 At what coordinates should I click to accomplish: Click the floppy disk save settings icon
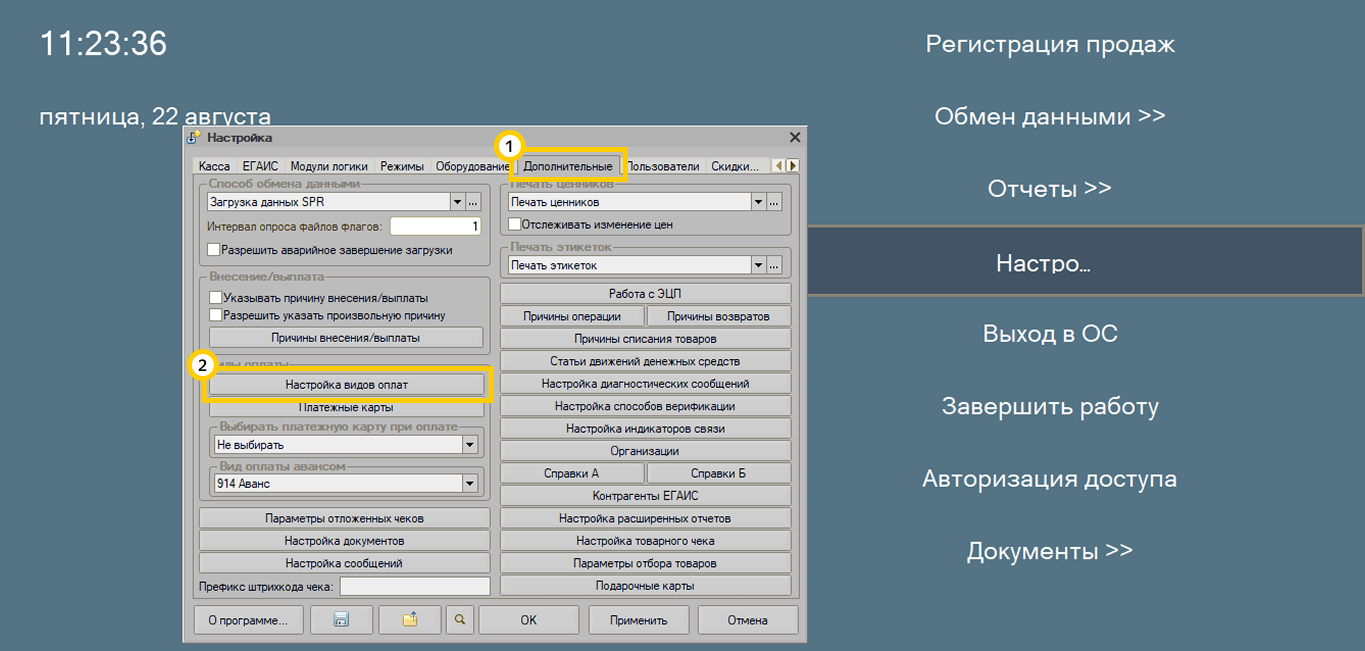coord(341,620)
